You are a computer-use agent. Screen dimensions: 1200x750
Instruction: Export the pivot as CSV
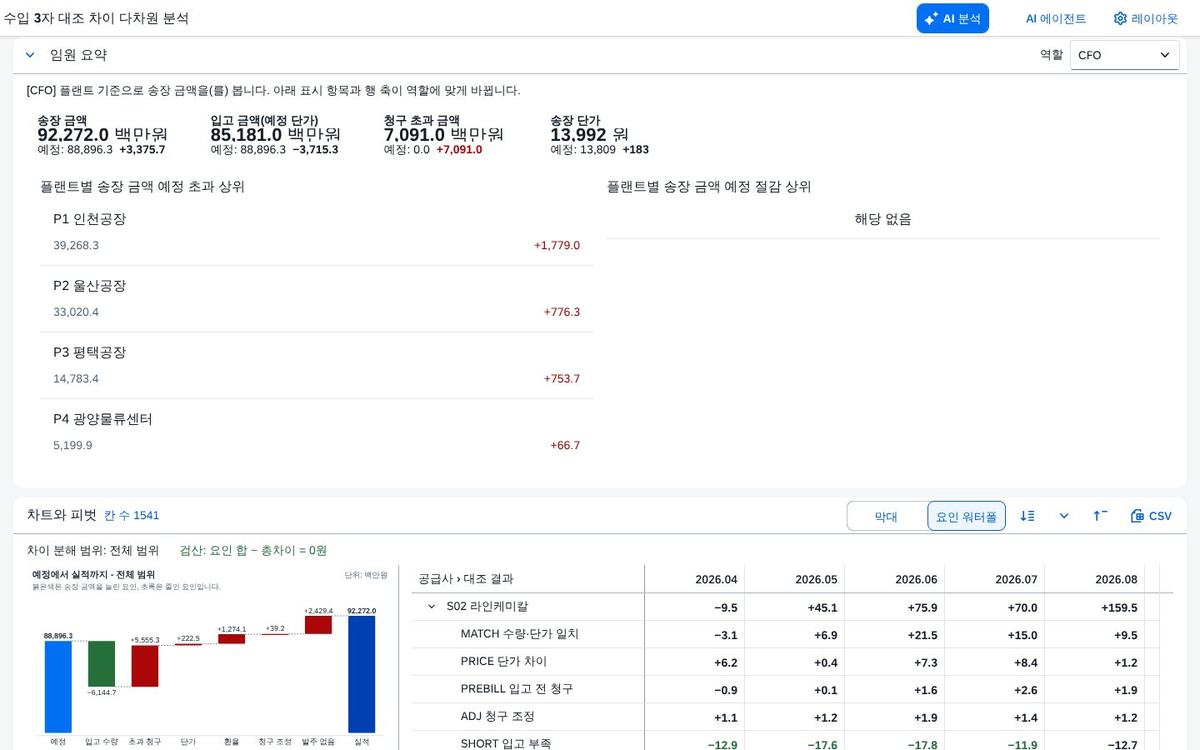pyautogui.click(x=1151, y=516)
